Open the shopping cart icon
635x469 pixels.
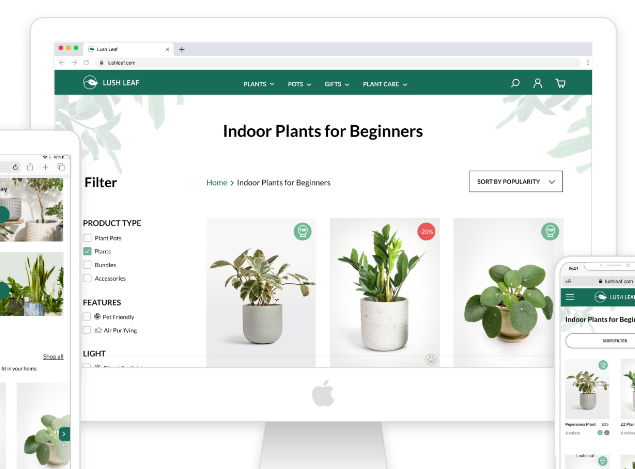(x=560, y=84)
